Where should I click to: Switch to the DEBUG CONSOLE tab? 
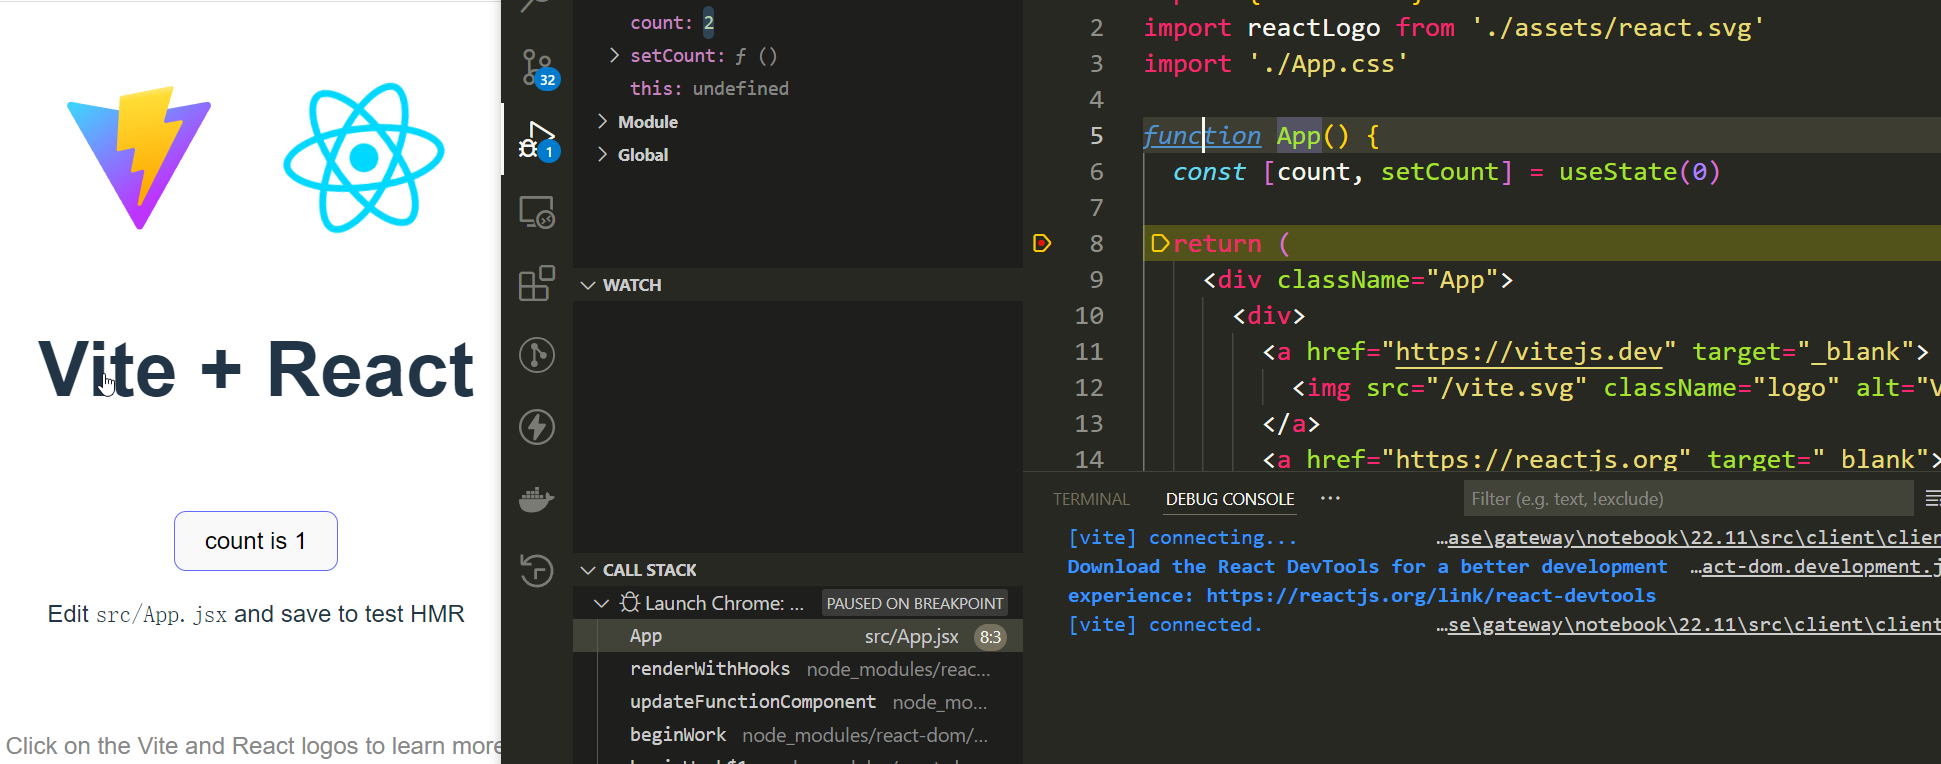(x=1230, y=499)
